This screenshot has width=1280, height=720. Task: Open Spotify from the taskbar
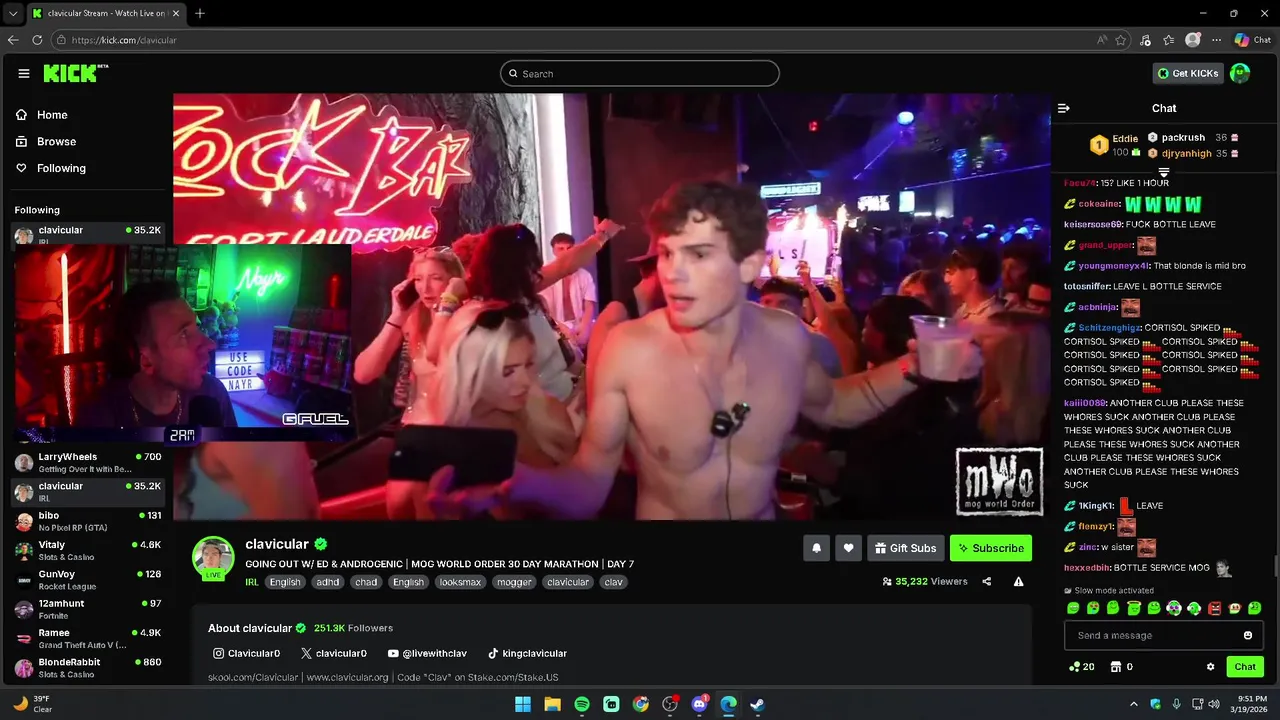(582, 704)
